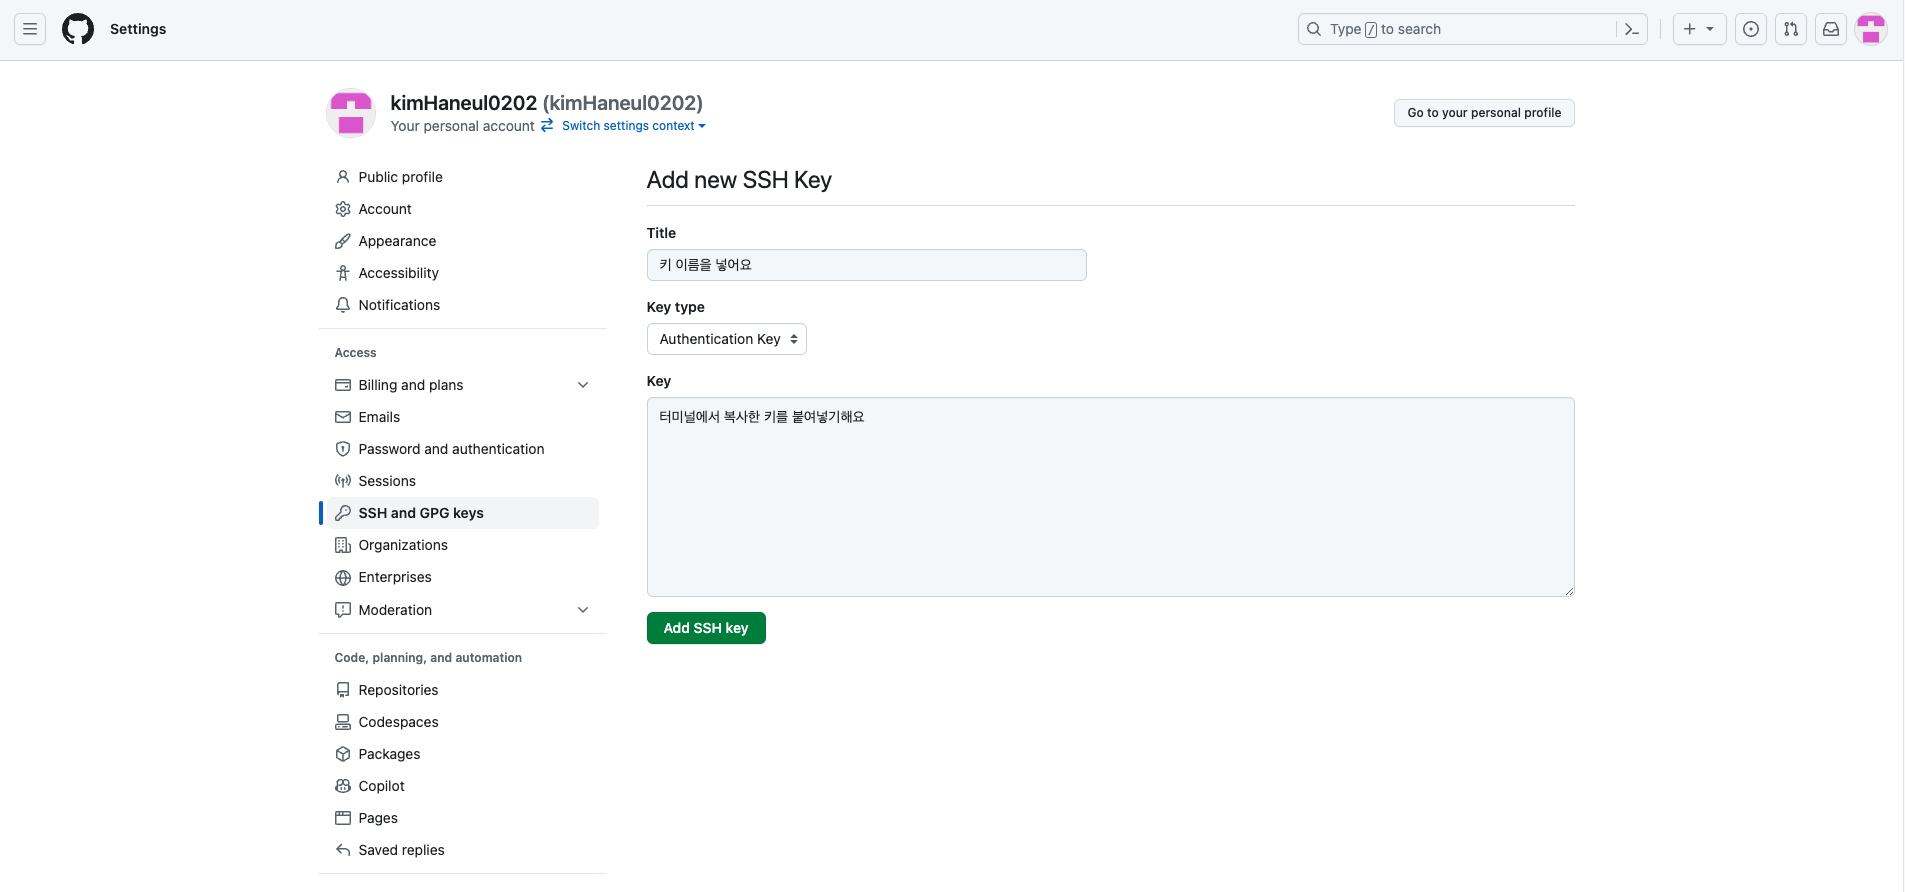Click the key text area resize handle
Image resolution: width=1905 pixels, height=892 pixels.
(1569, 591)
